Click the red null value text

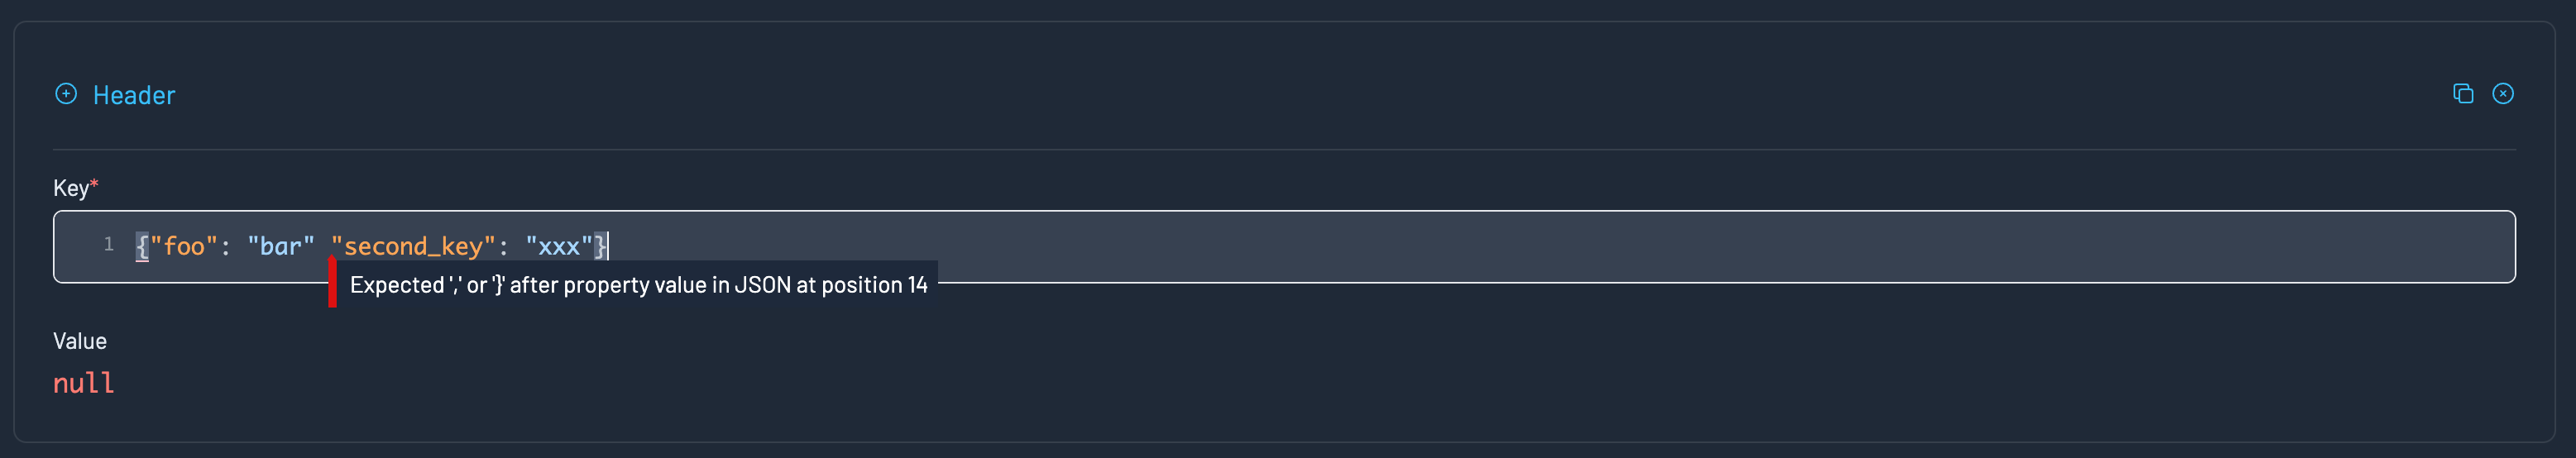83,383
